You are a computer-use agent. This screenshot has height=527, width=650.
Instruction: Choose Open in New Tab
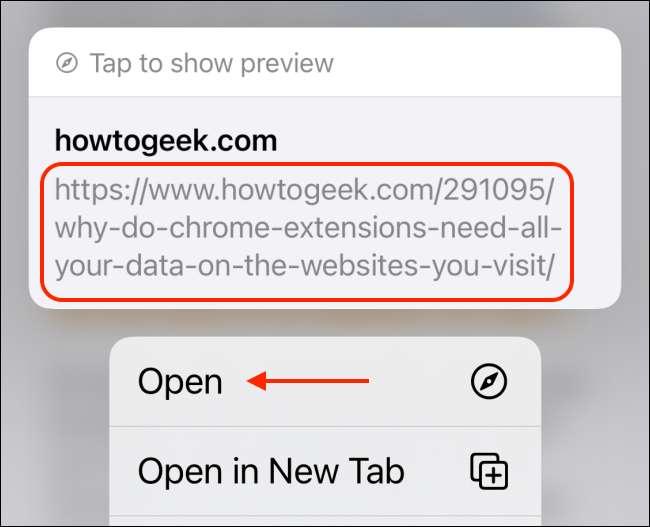325,471
